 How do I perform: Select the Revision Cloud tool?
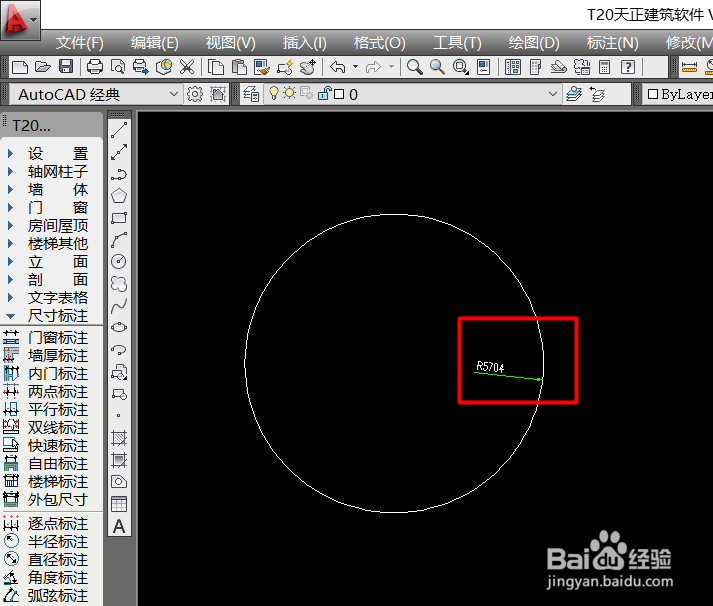(119, 284)
